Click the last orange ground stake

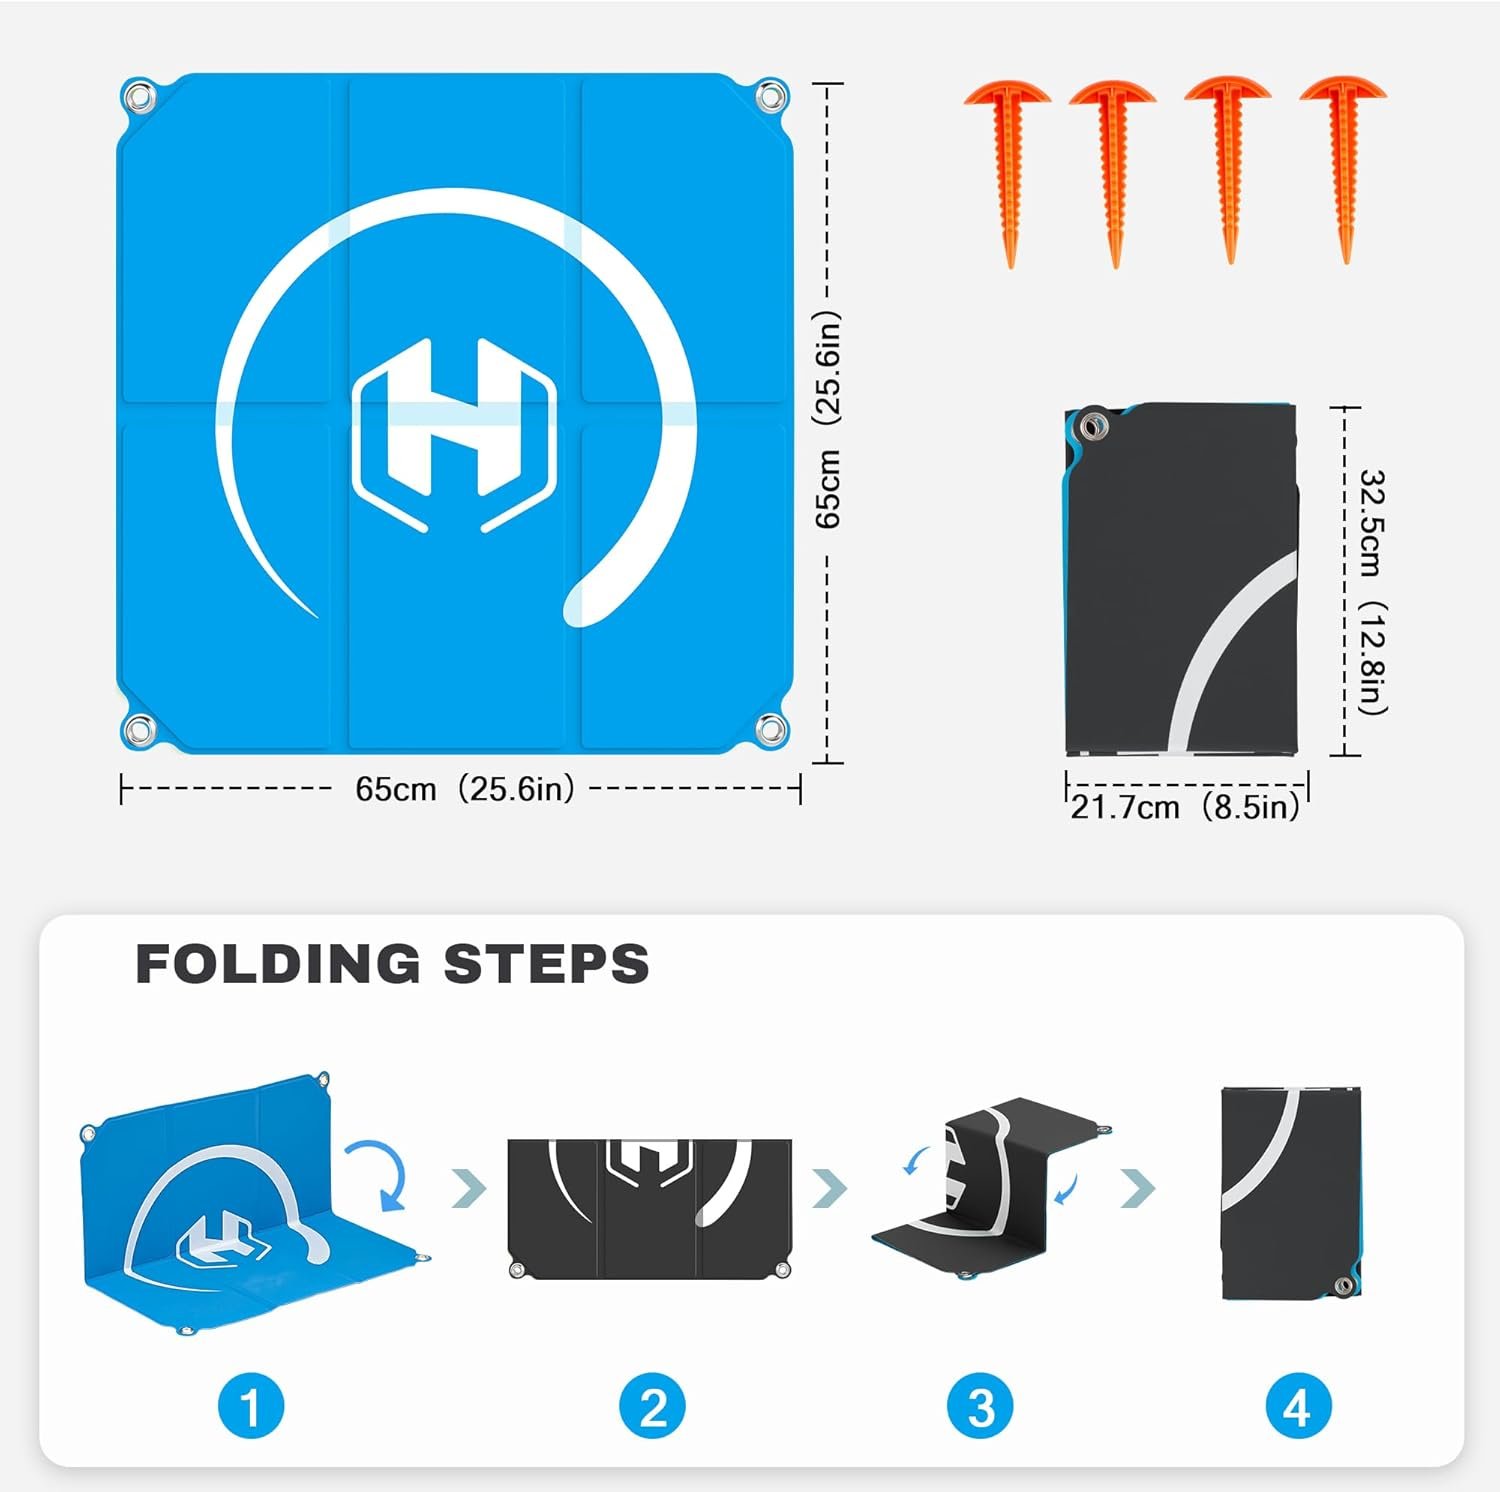1344,169
